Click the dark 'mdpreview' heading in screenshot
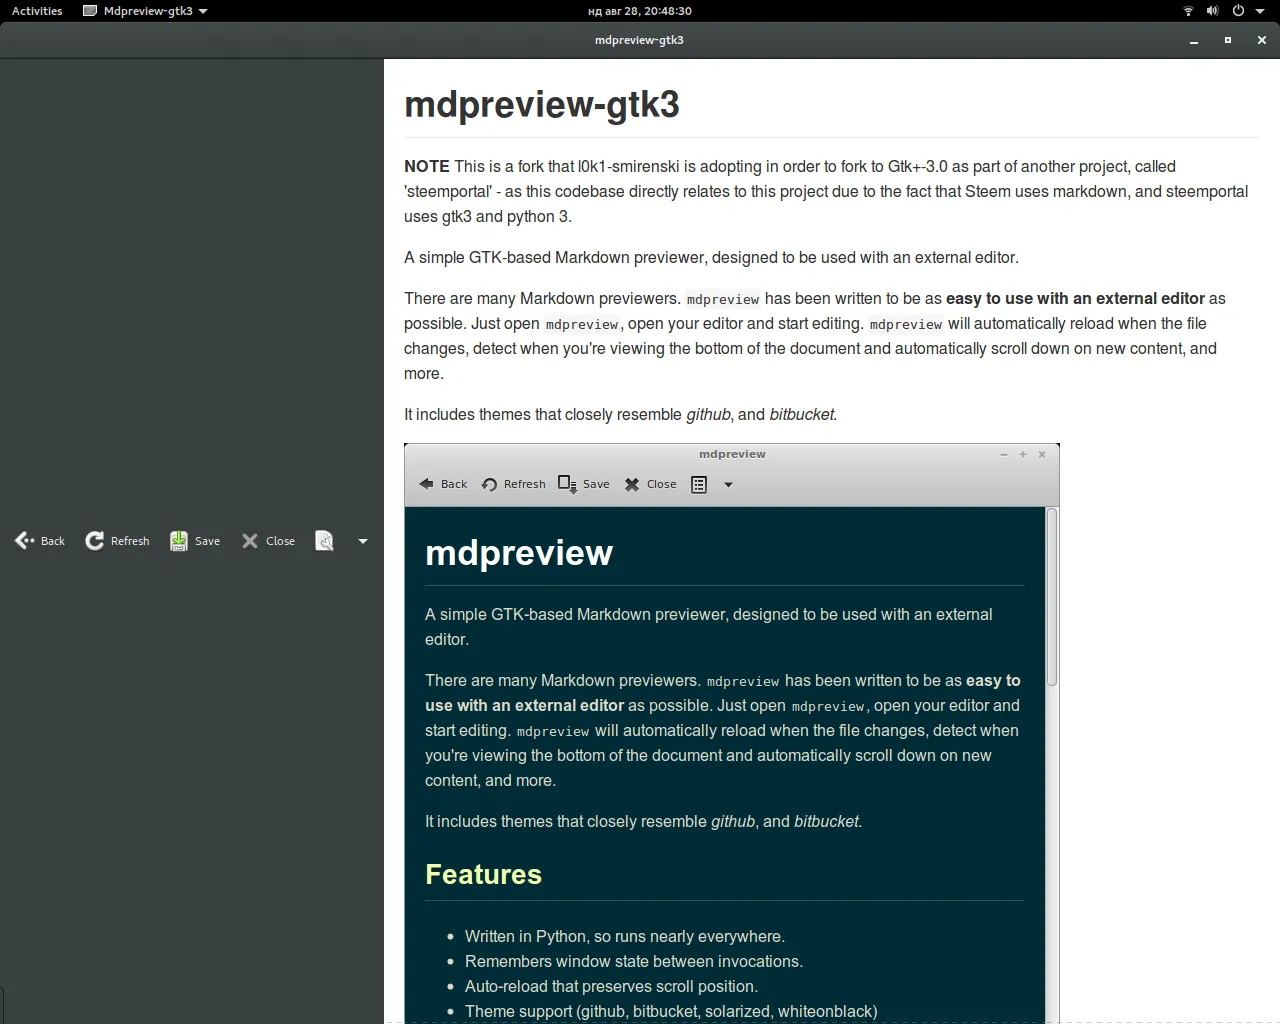The image size is (1280, 1024). point(519,553)
